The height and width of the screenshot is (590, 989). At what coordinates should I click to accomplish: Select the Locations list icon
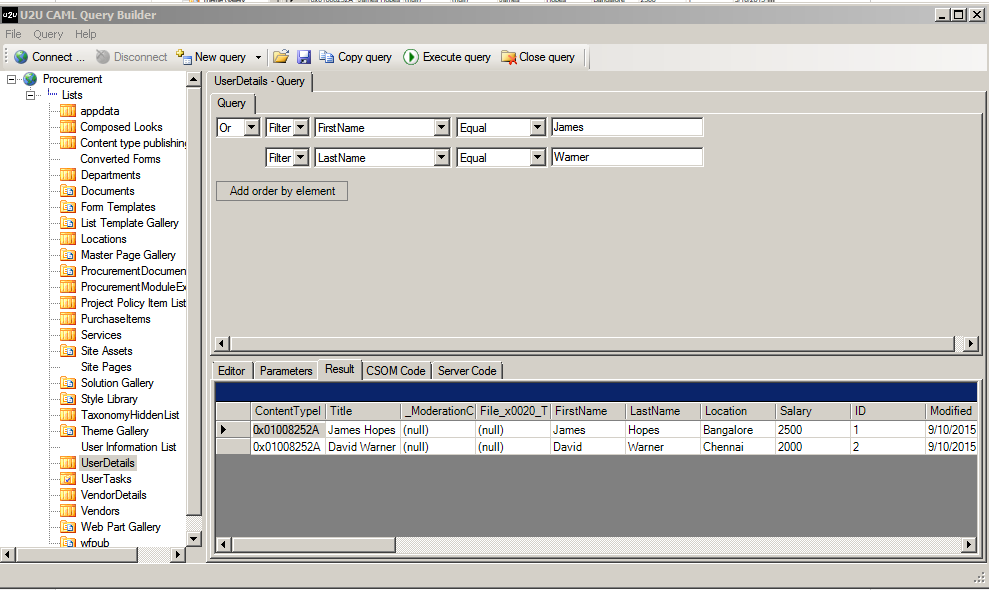(68, 239)
